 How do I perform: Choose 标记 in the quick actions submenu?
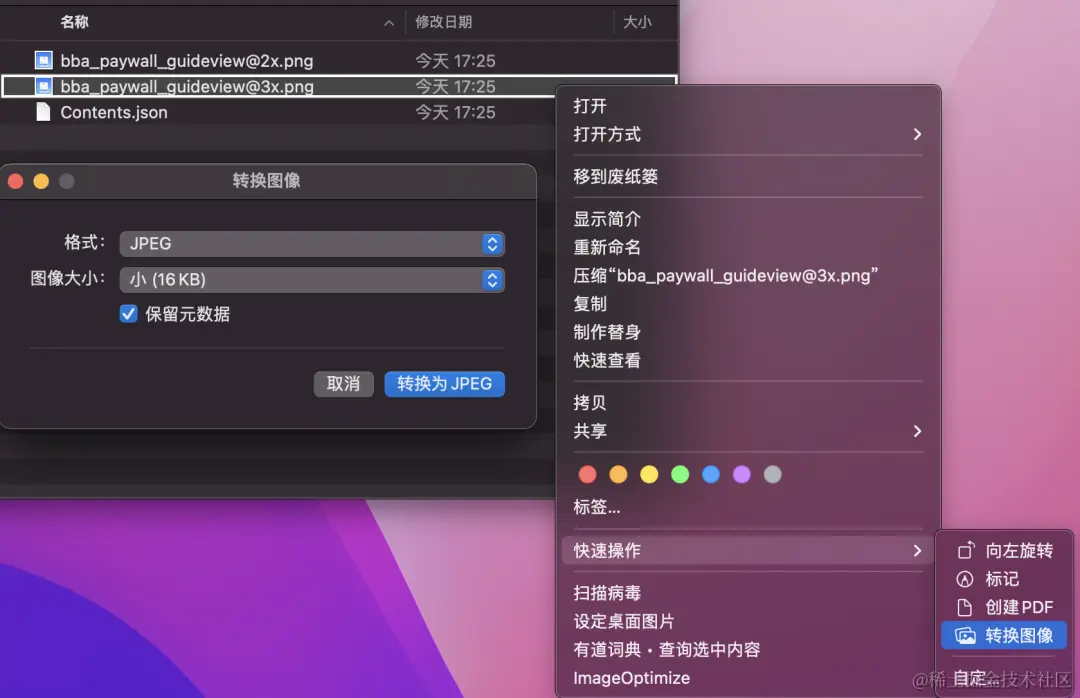click(x=1004, y=579)
